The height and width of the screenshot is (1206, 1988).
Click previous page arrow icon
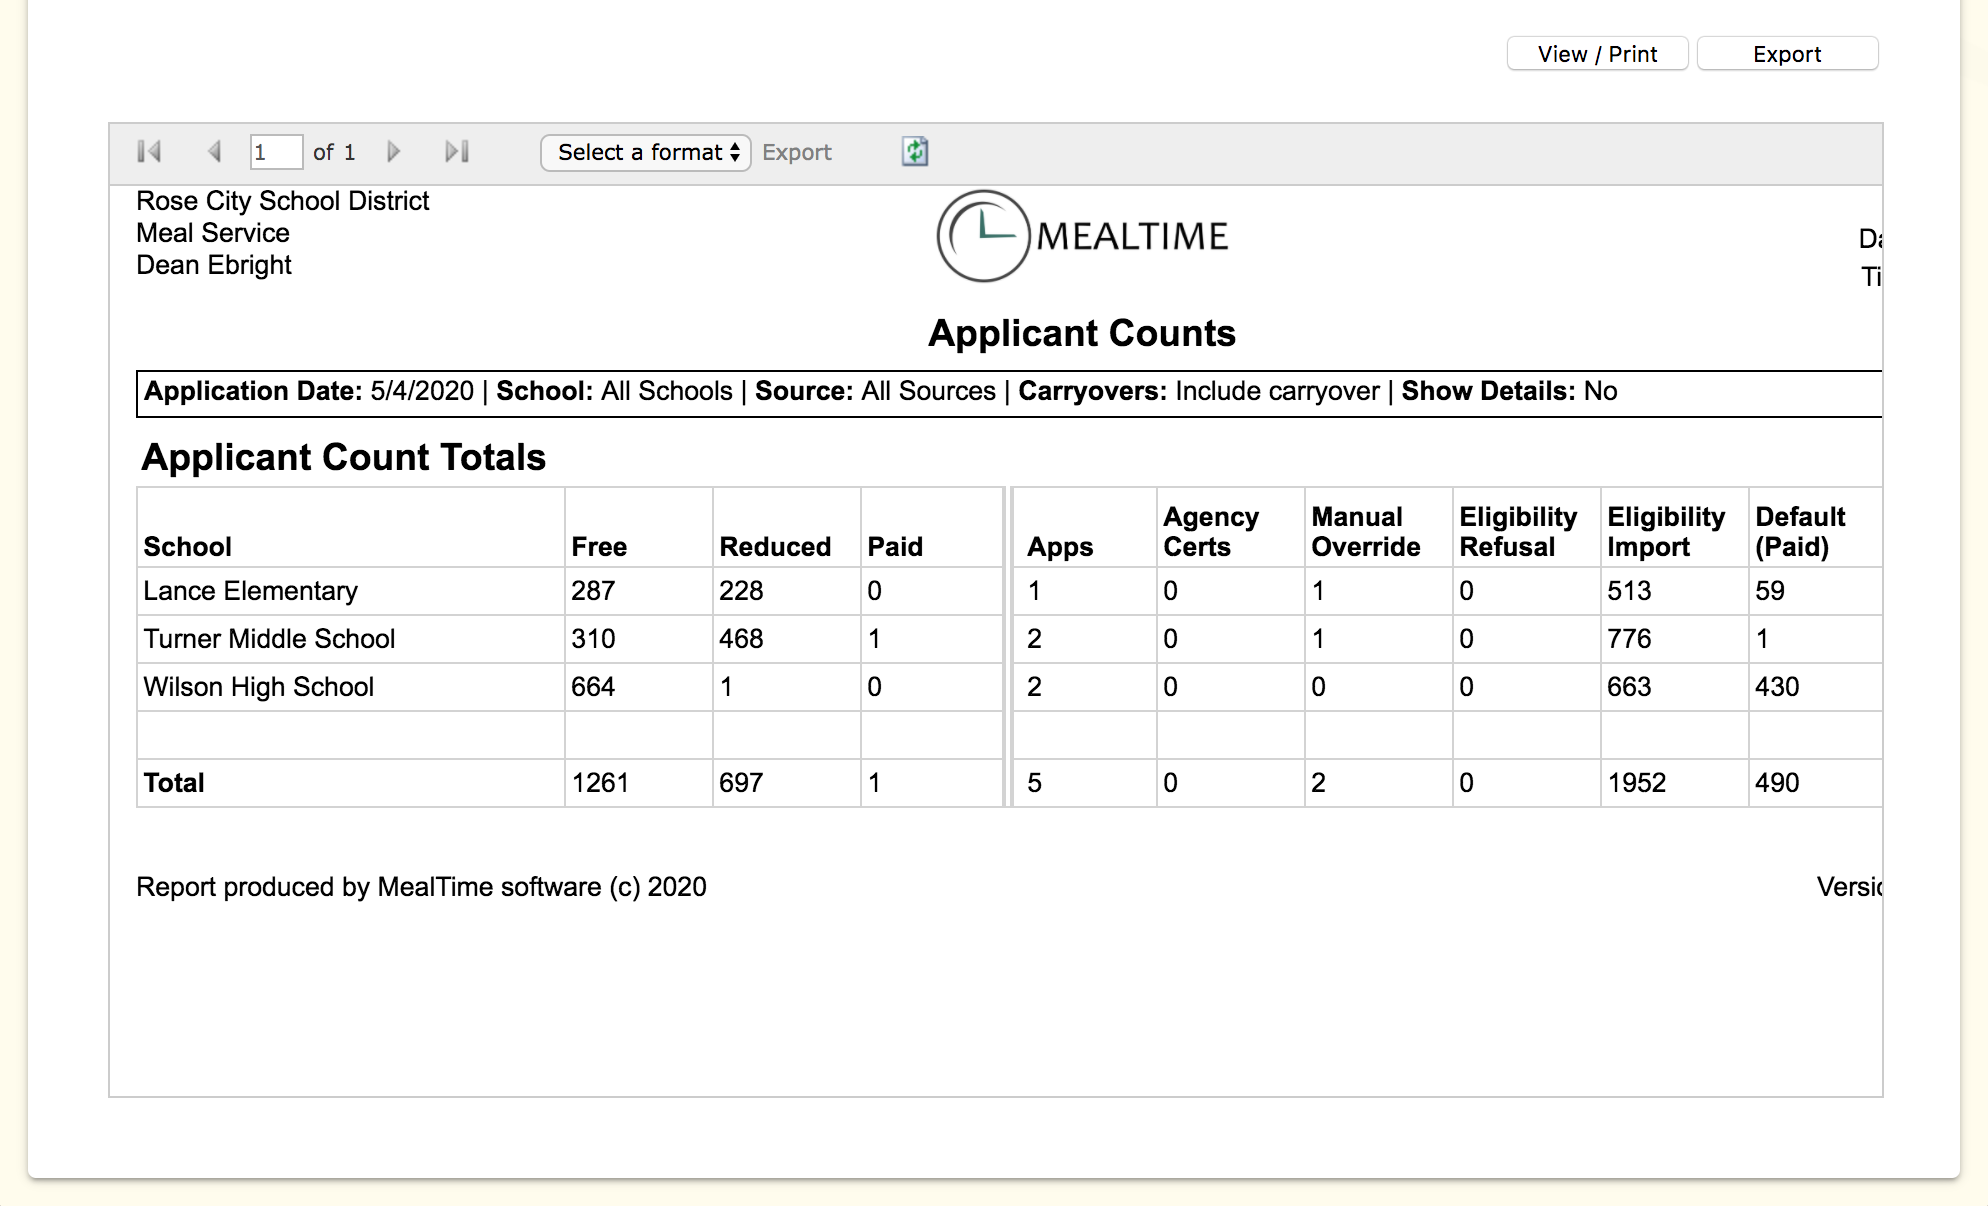(x=214, y=151)
